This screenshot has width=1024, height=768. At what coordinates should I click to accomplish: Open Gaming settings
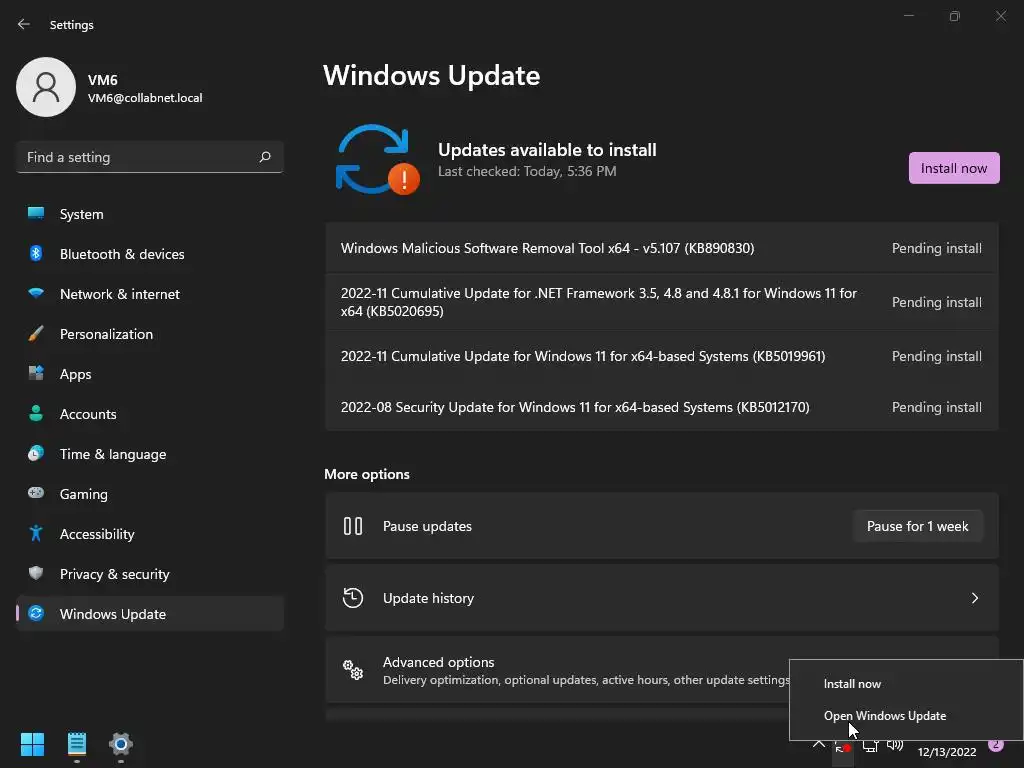click(x=150, y=494)
